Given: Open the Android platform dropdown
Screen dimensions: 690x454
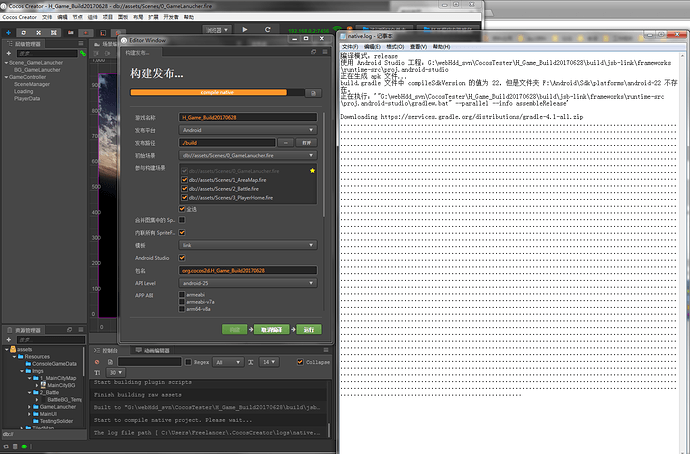Looking at the screenshot, I should (x=248, y=130).
